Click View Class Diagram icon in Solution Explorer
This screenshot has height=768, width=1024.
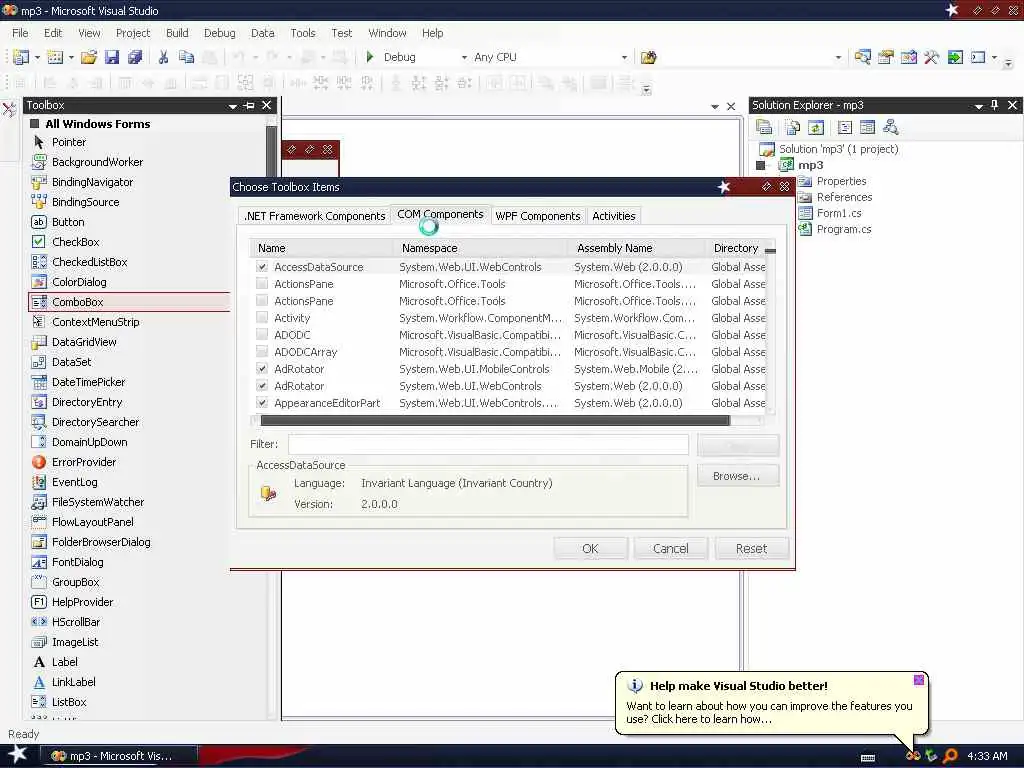890,127
